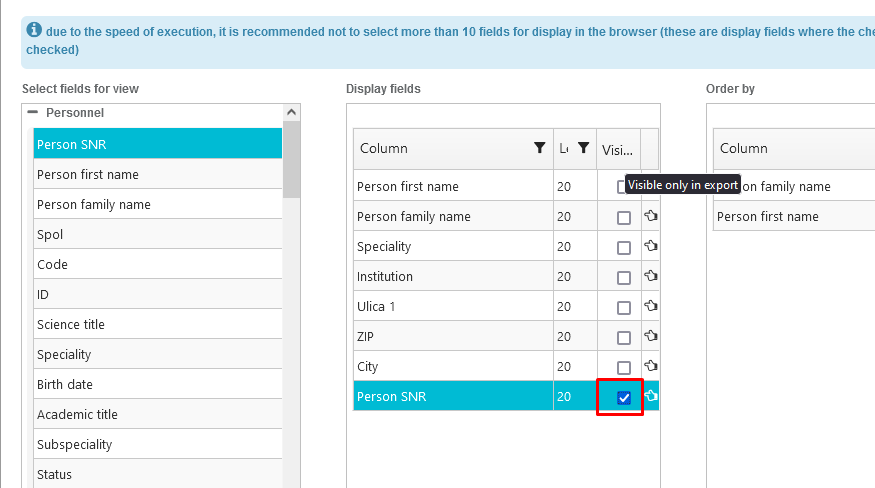The width and height of the screenshot is (875, 488).
Task: Click the hand icon in Institution row
Action: pyautogui.click(x=650, y=276)
